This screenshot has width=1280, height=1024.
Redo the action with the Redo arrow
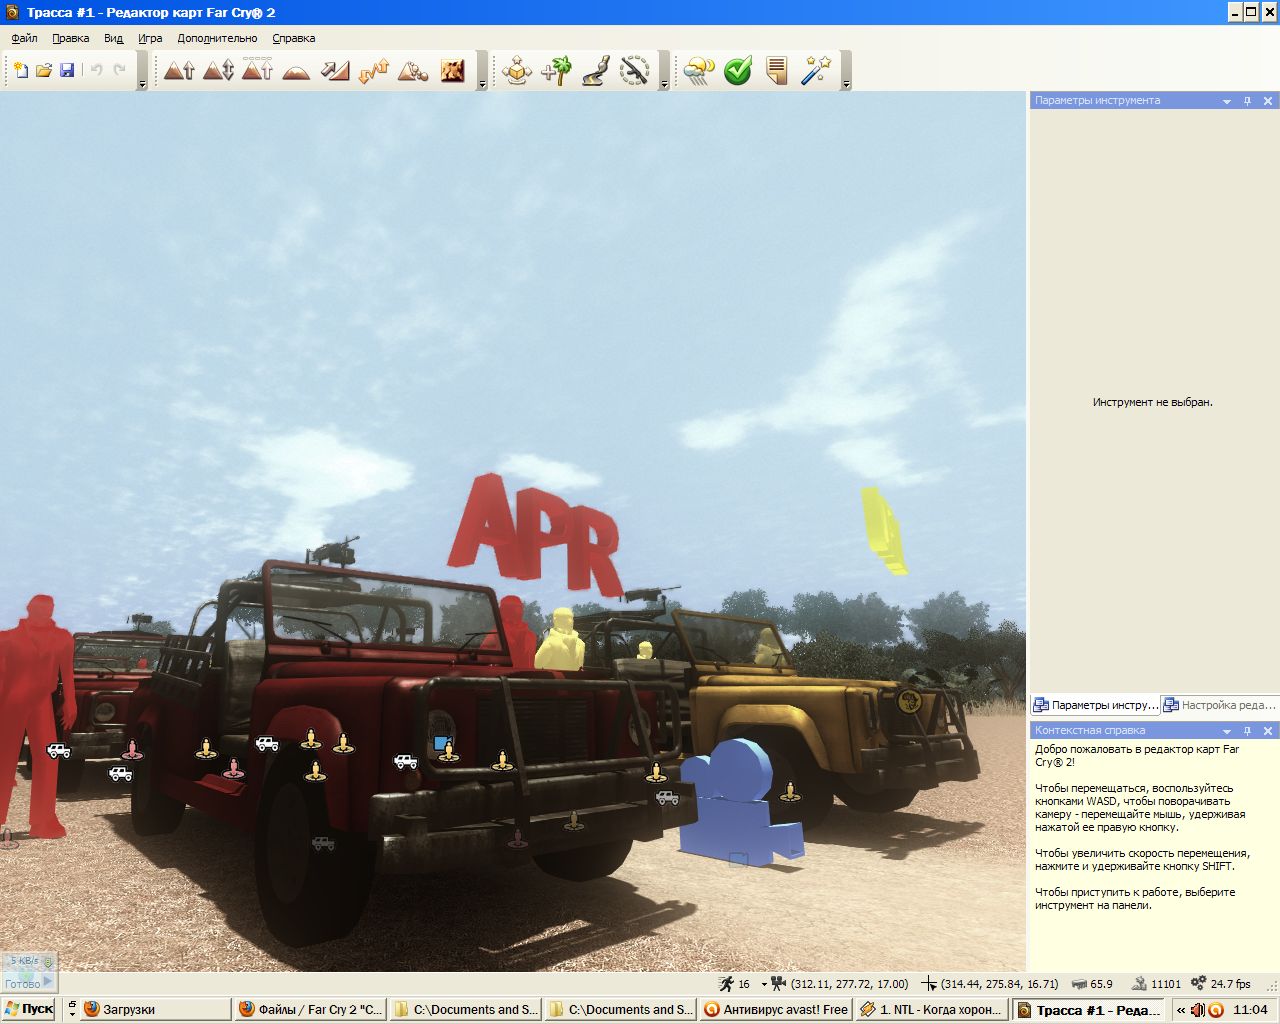click(x=120, y=70)
